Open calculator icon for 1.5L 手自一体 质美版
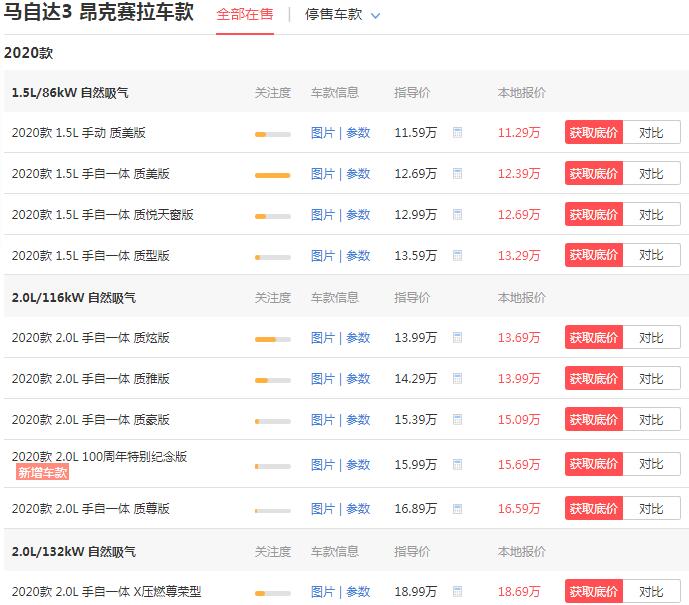The width and height of the screenshot is (689, 605). 457,174
